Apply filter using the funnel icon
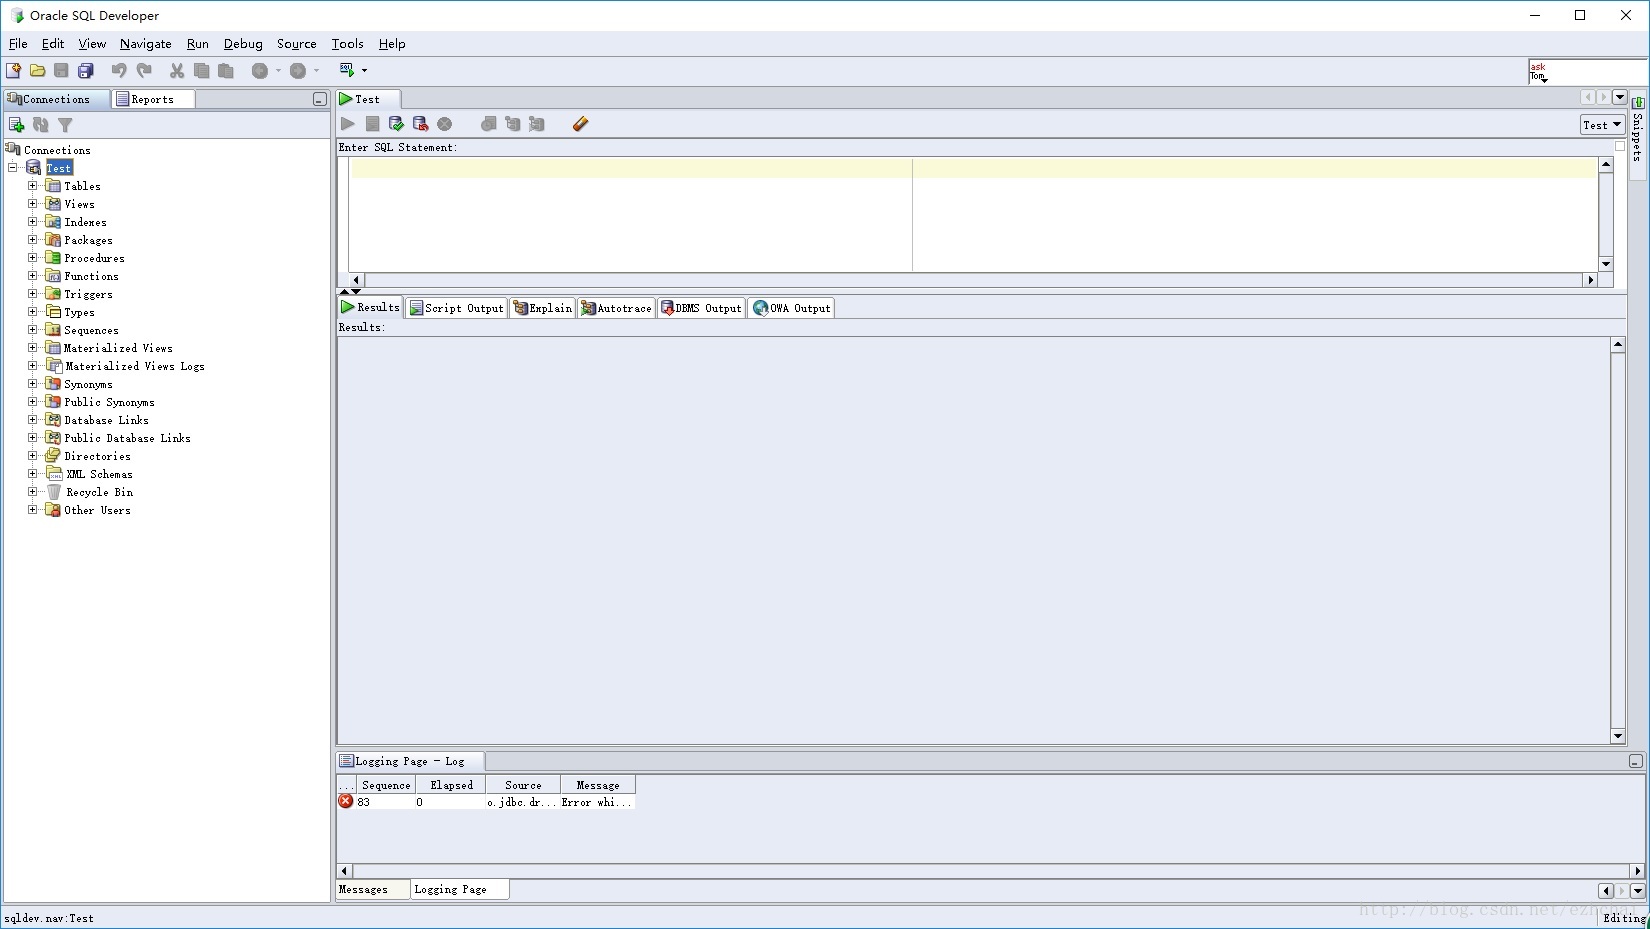1650x929 pixels. (65, 125)
